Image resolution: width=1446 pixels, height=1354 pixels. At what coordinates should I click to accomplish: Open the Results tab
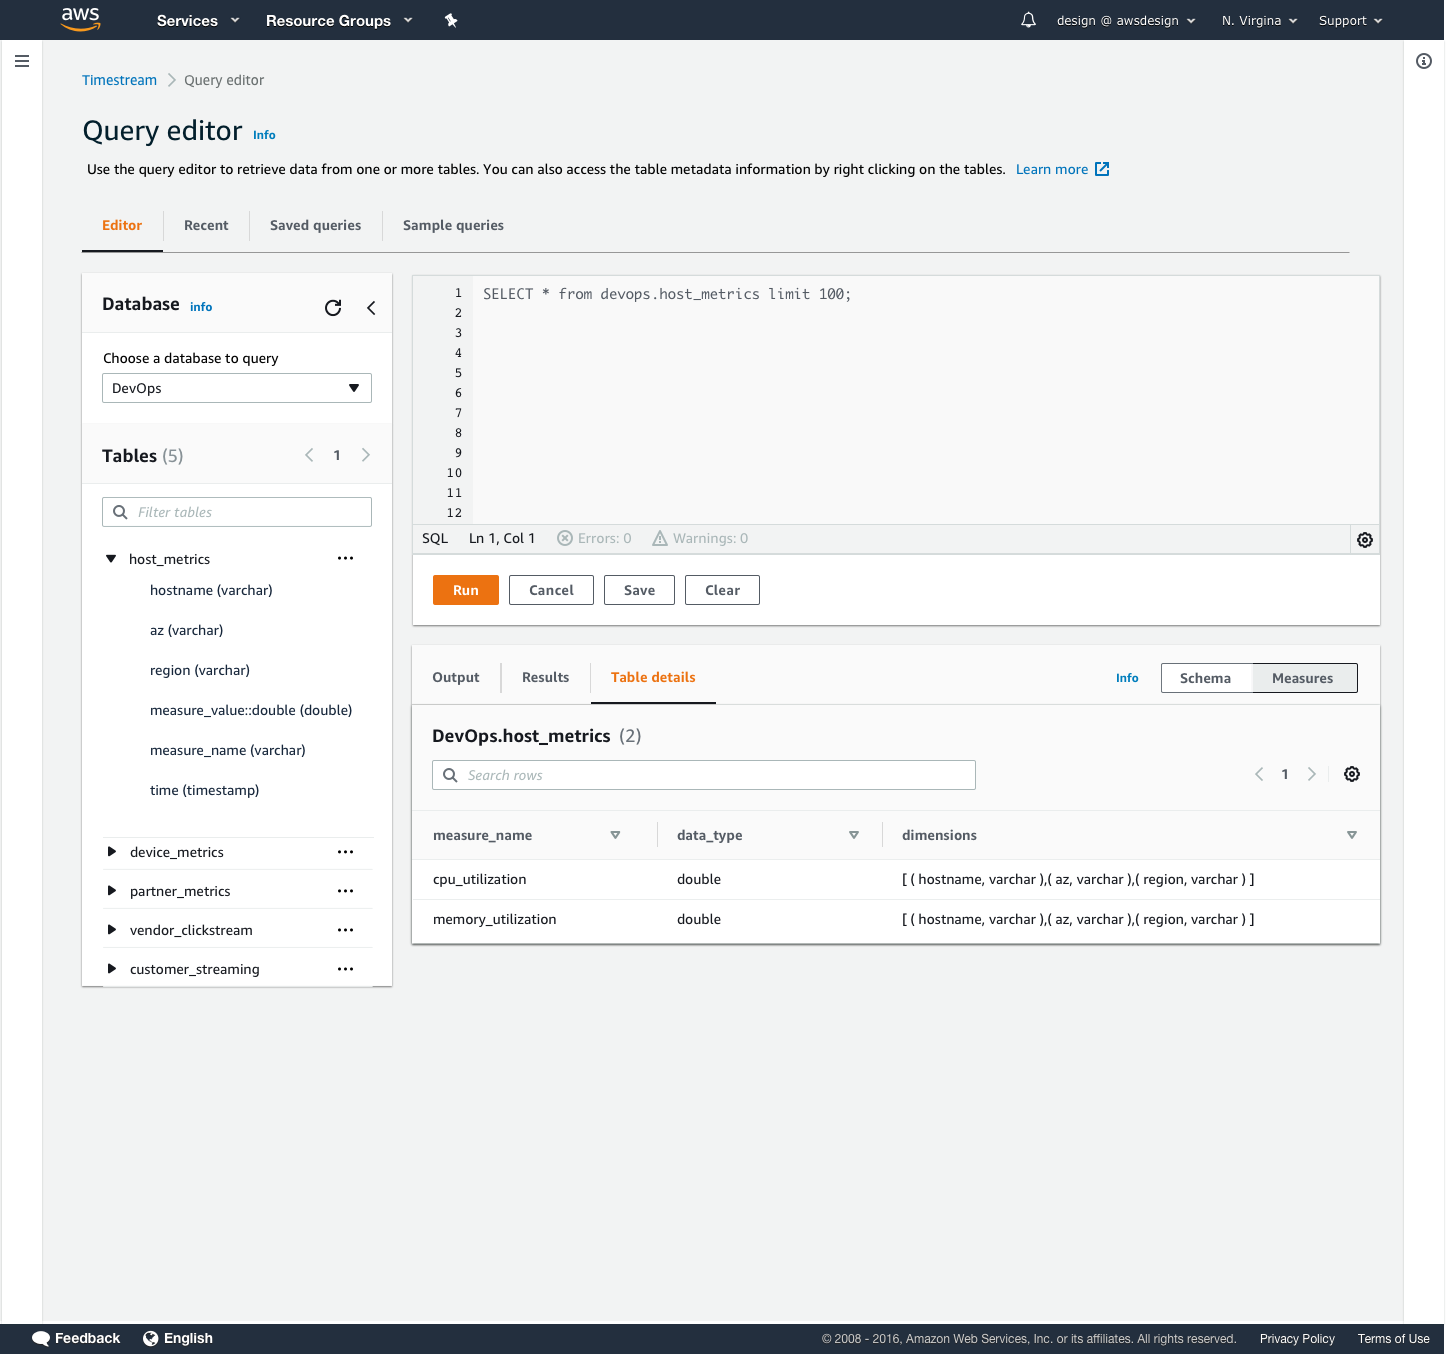tap(546, 677)
